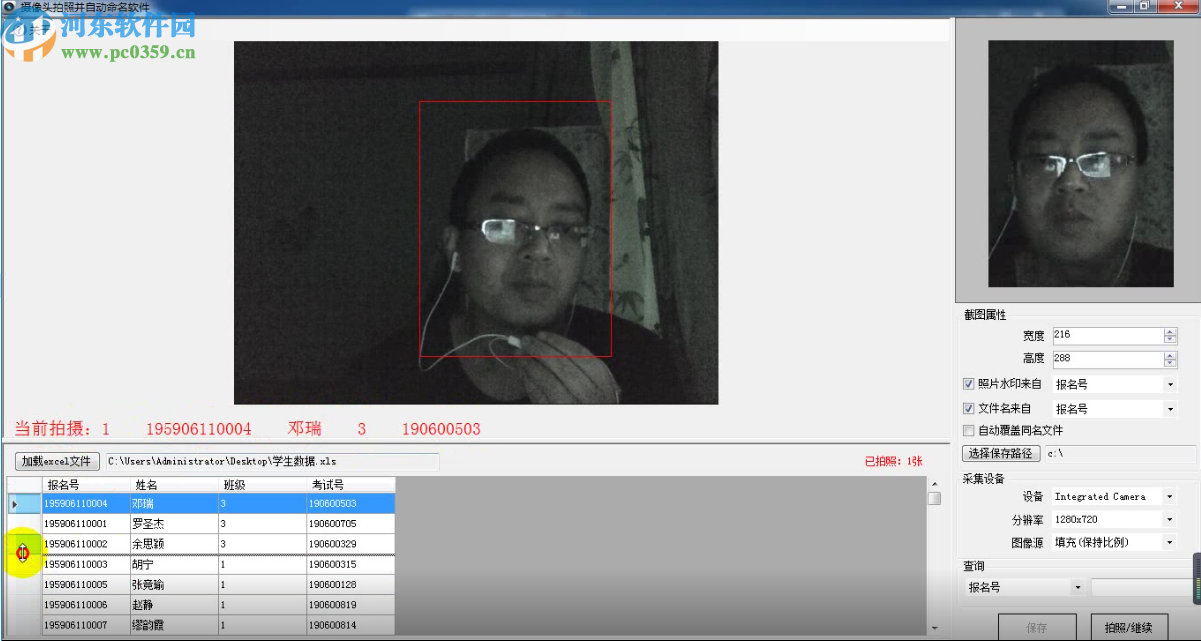Screen dimensions: 1201x641
Task: Decrease the 高度 value with the down arrow
Action: (1170, 363)
